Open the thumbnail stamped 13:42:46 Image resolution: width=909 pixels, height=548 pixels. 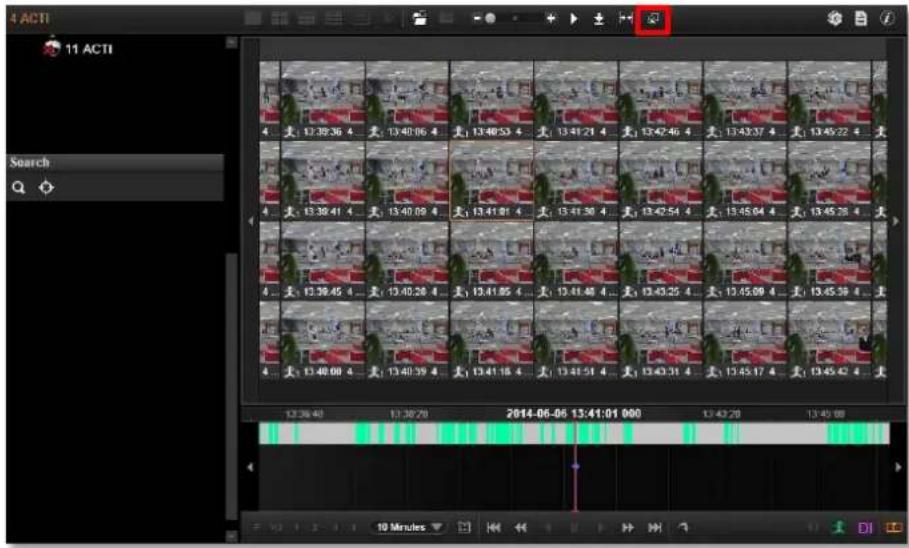point(660,100)
